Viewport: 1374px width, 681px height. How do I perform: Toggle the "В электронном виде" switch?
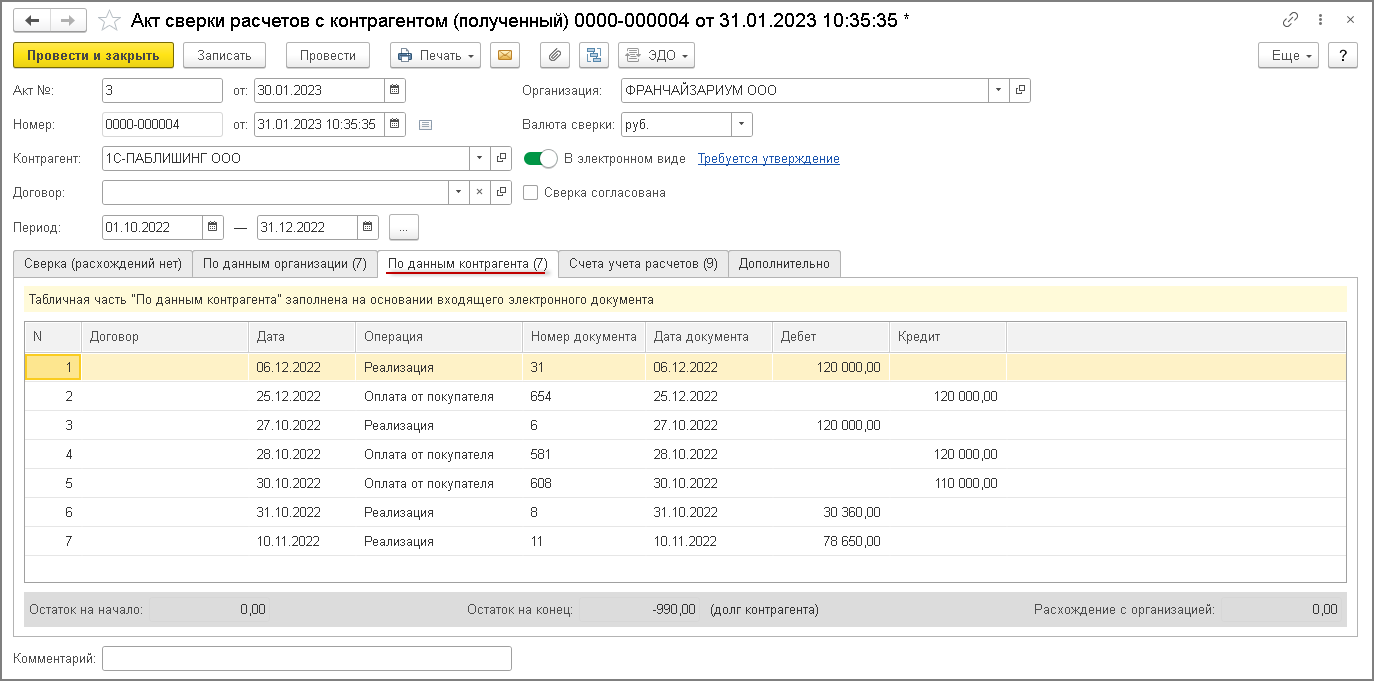click(x=540, y=159)
